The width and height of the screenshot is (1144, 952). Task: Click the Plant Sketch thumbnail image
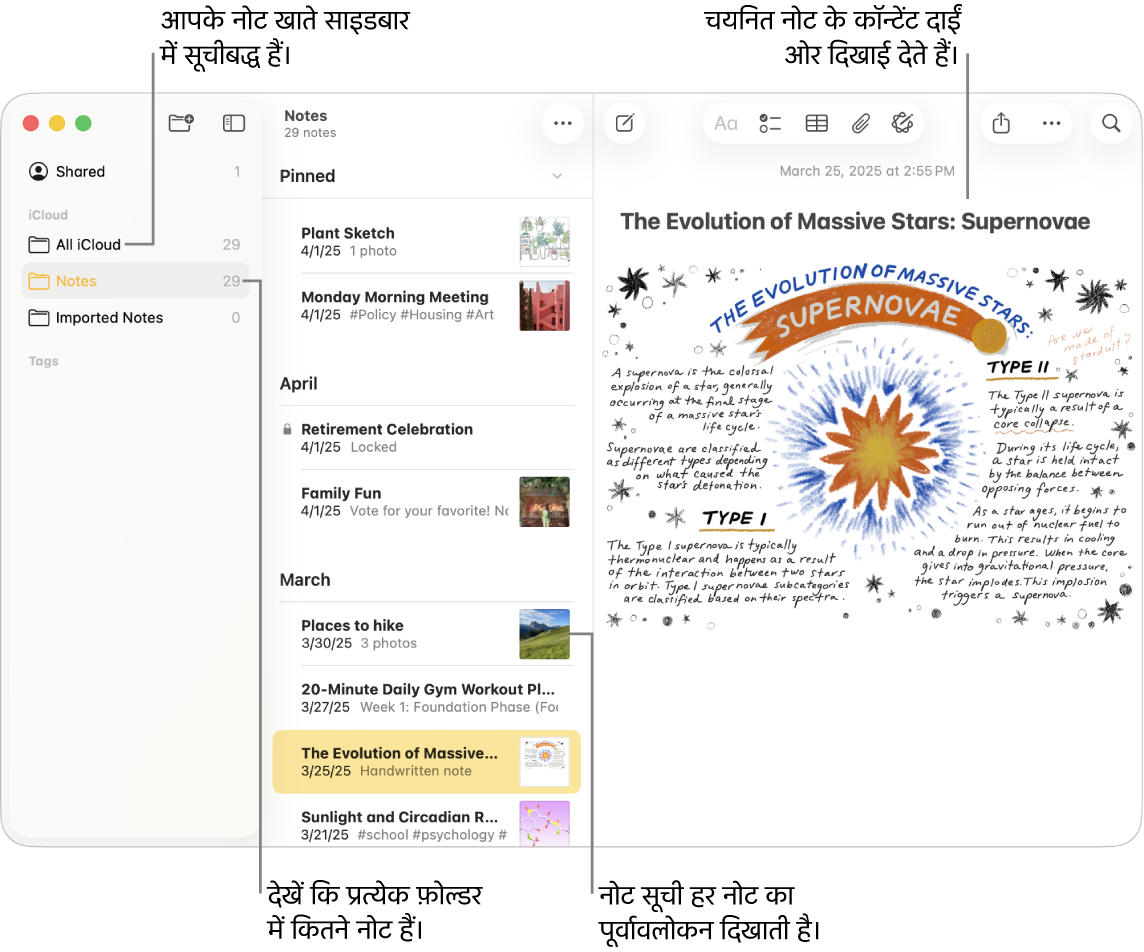coord(544,241)
